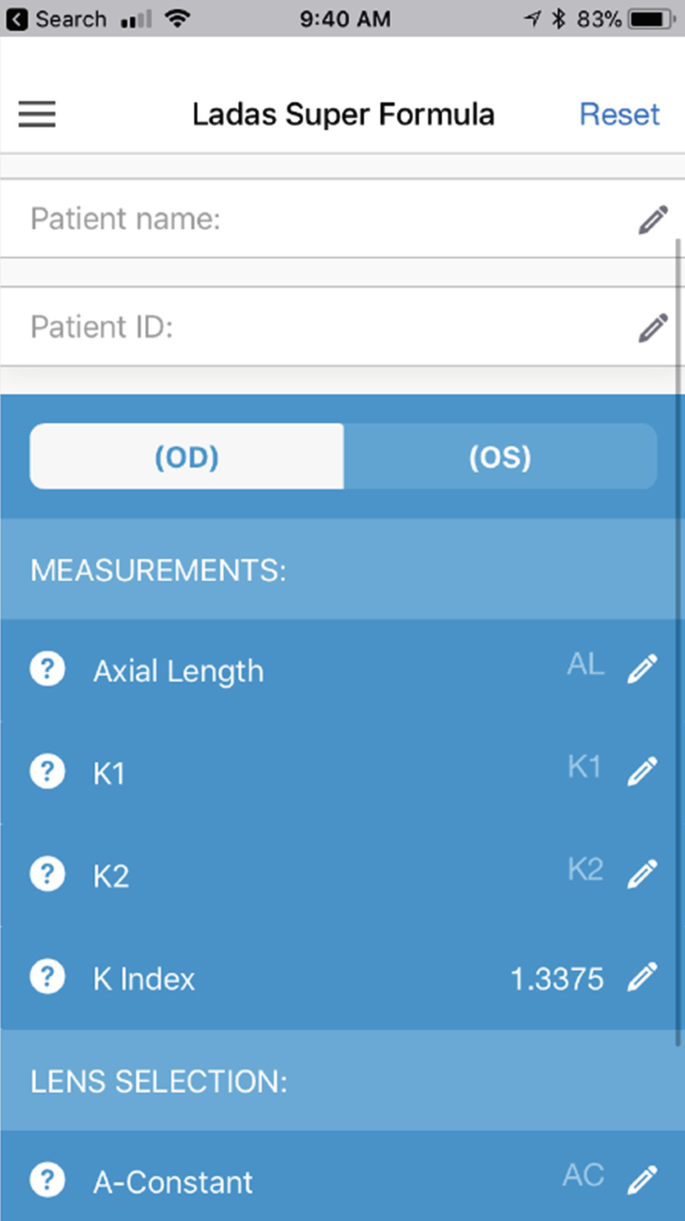This screenshot has width=685, height=1221.
Task: Edit the Patient ID pencil icon
Action: click(652, 327)
